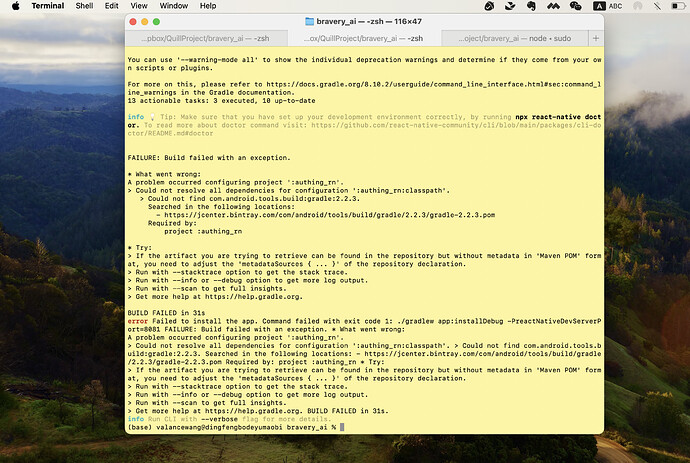The height and width of the screenshot is (463, 690).
Task: Click the acorn checkmark menu bar icon
Action: (x=489, y=6)
